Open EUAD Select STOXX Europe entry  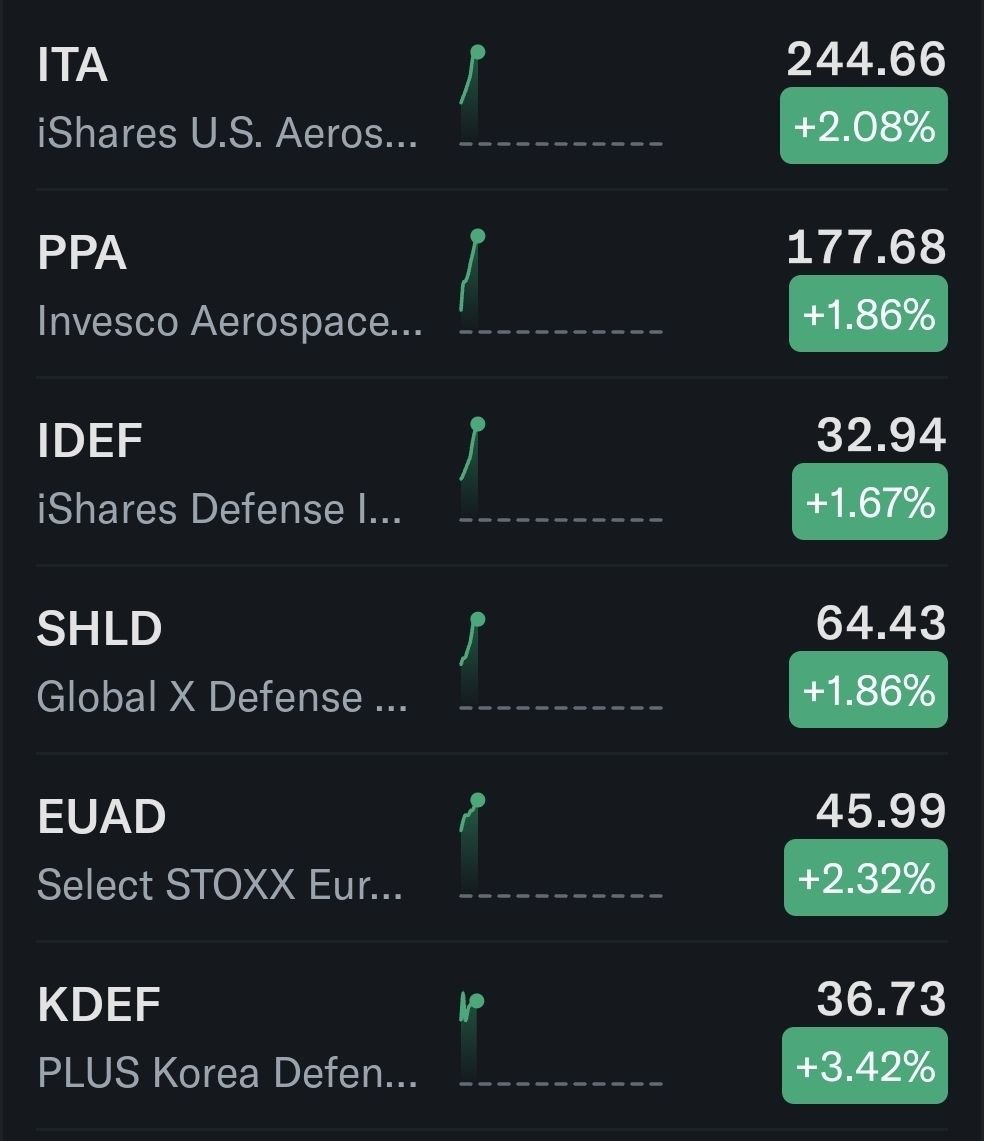click(492, 848)
